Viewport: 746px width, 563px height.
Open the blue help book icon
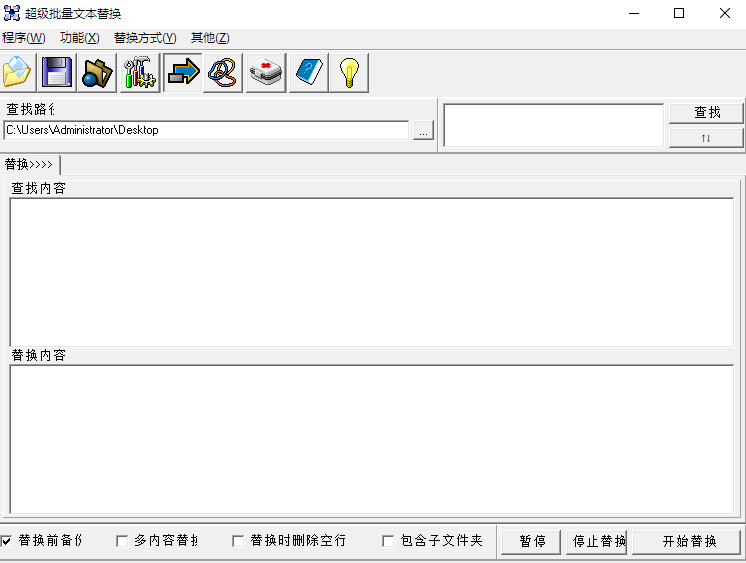point(308,73)
